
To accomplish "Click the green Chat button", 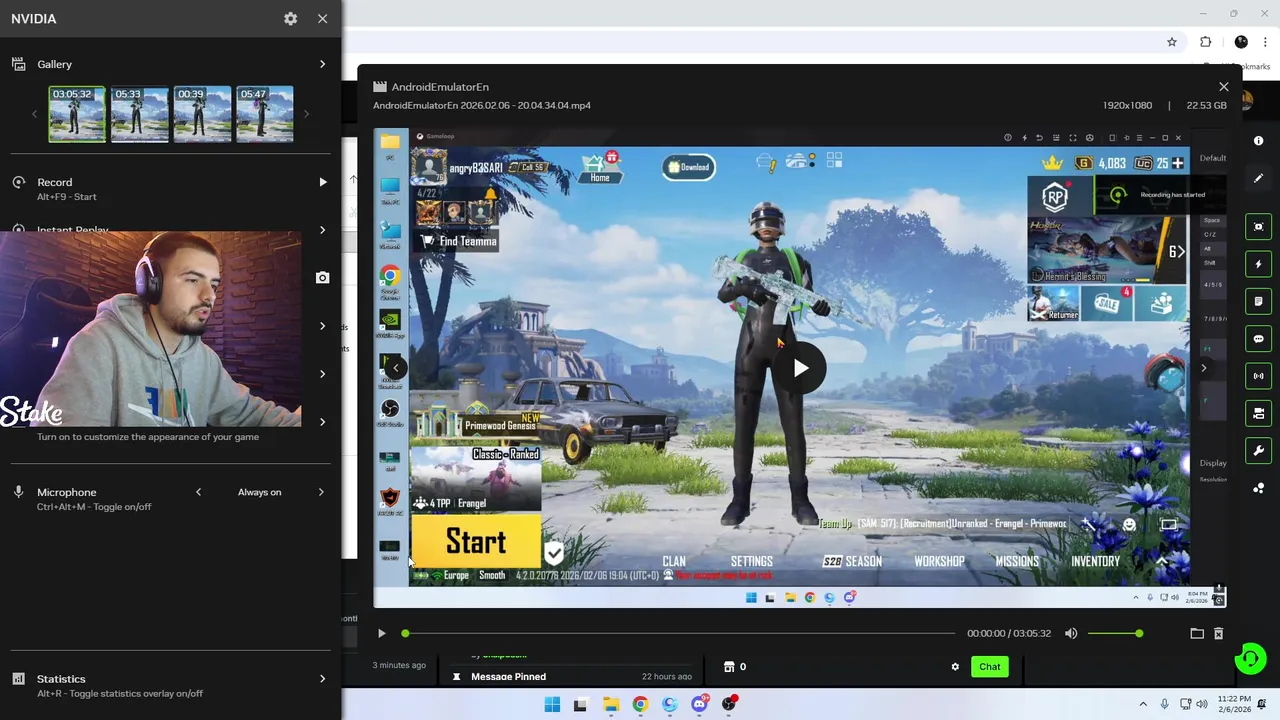I will [989, 667].
